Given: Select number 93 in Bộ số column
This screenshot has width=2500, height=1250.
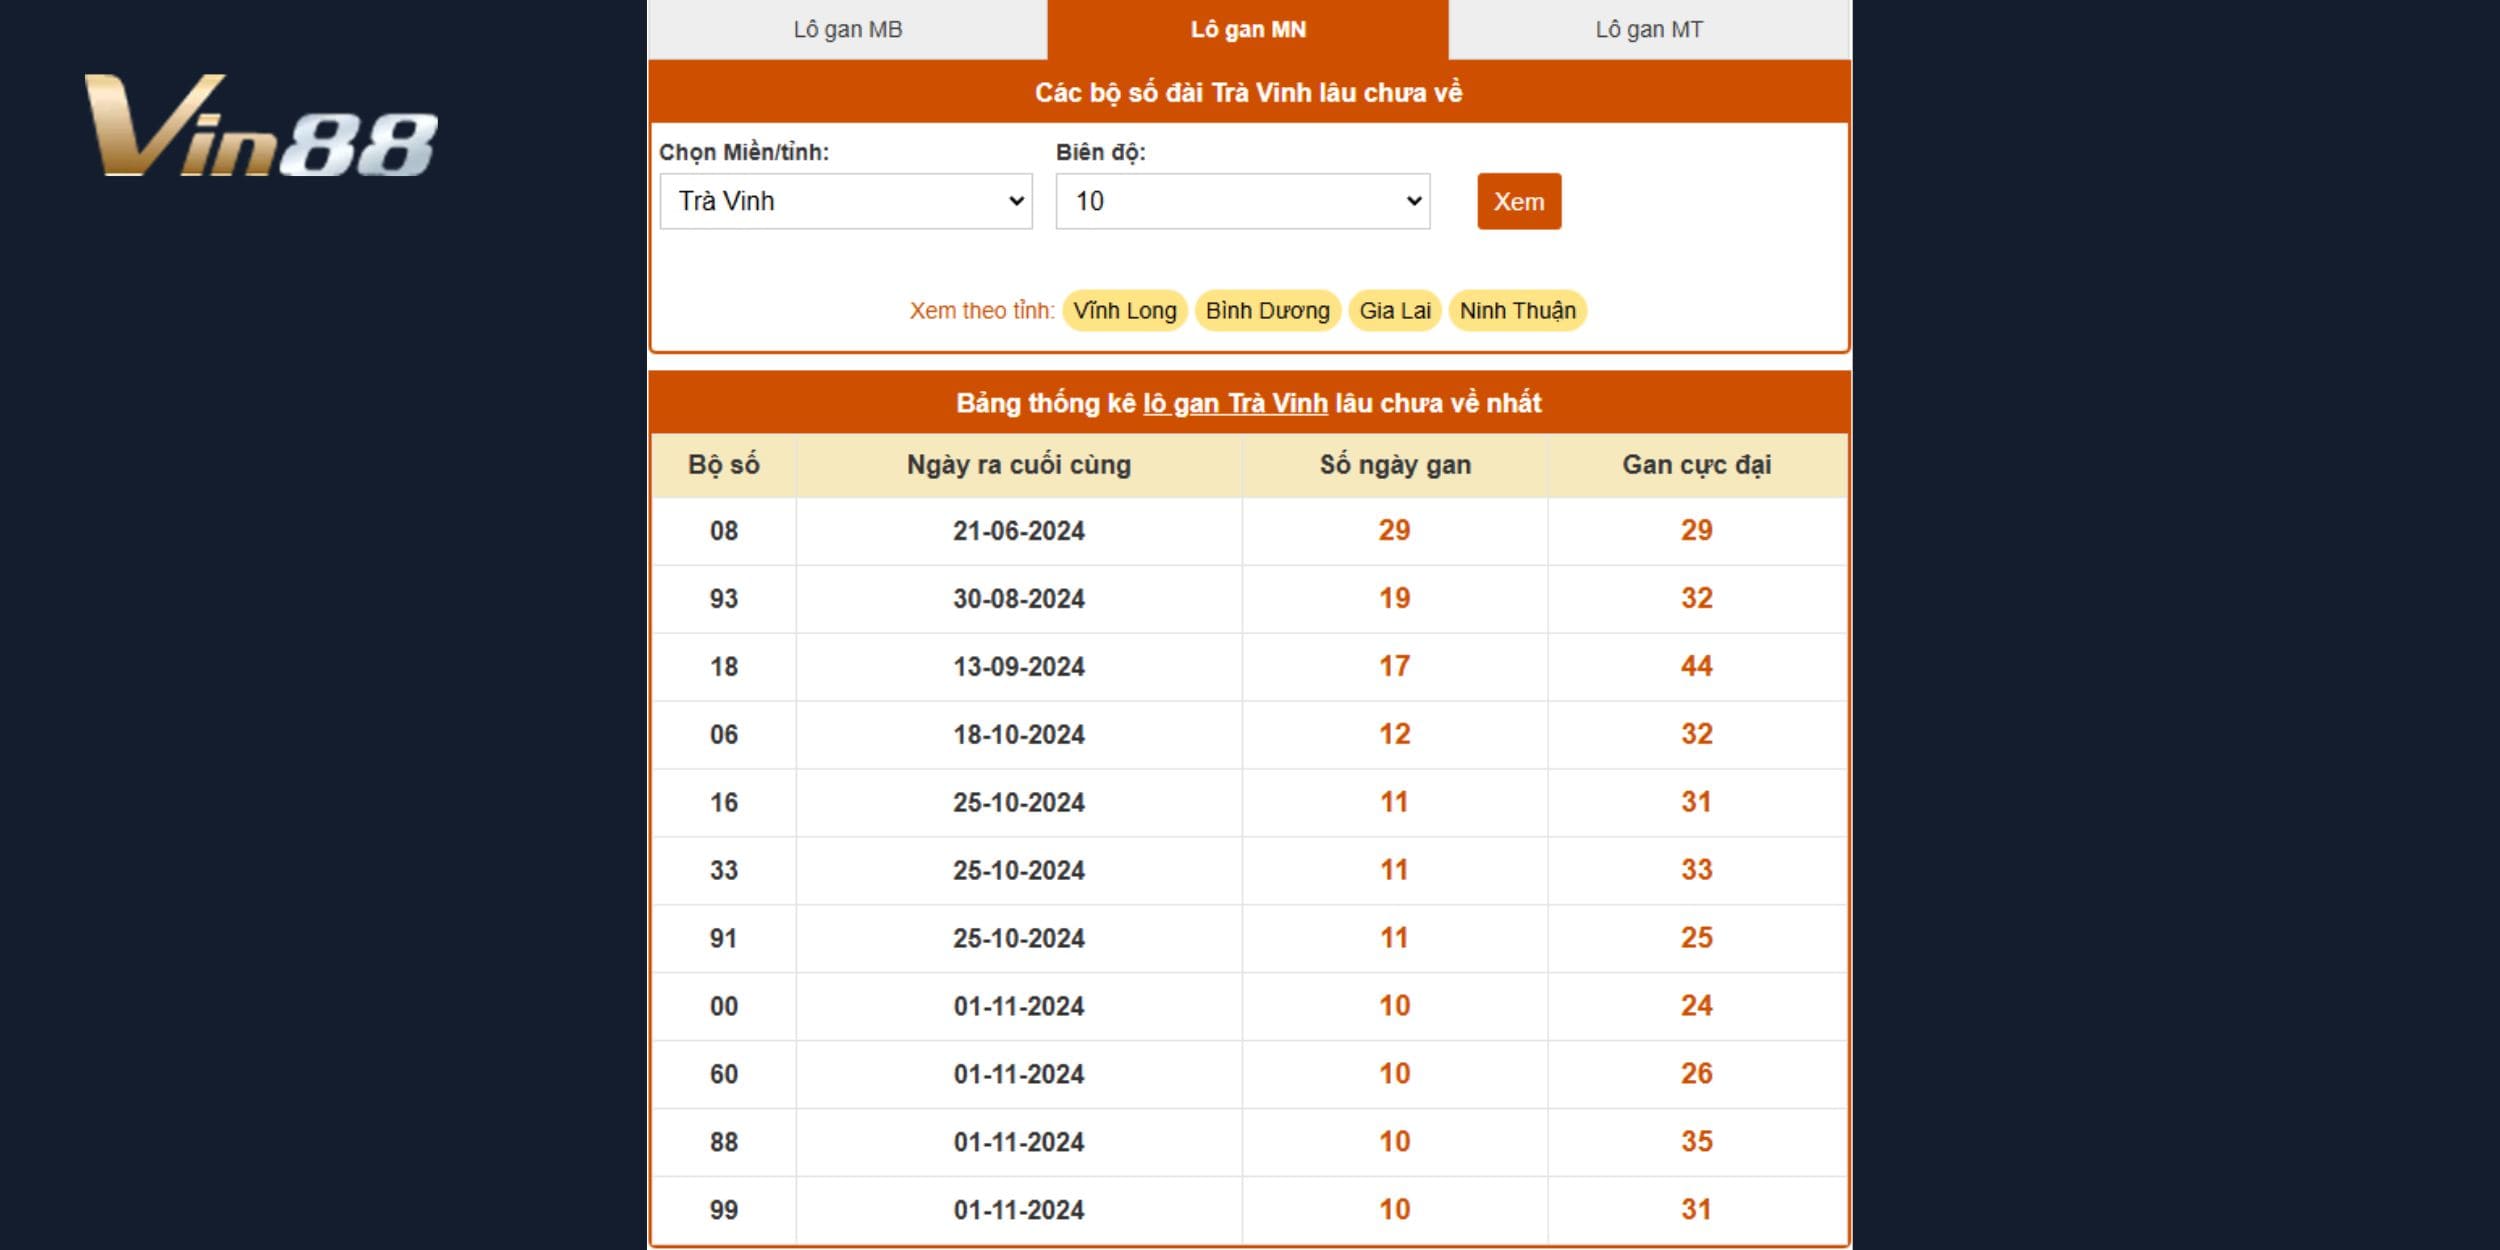Looking at the screenshot, I should click(724, 599).
